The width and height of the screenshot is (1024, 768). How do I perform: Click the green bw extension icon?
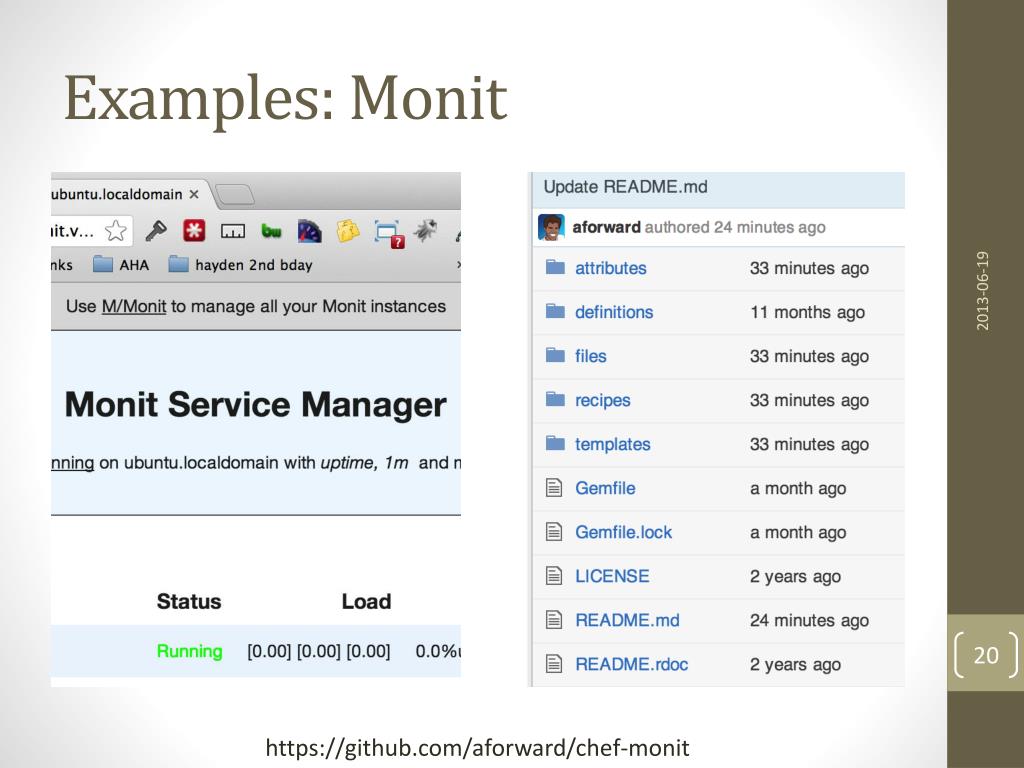tap(271, 231)
